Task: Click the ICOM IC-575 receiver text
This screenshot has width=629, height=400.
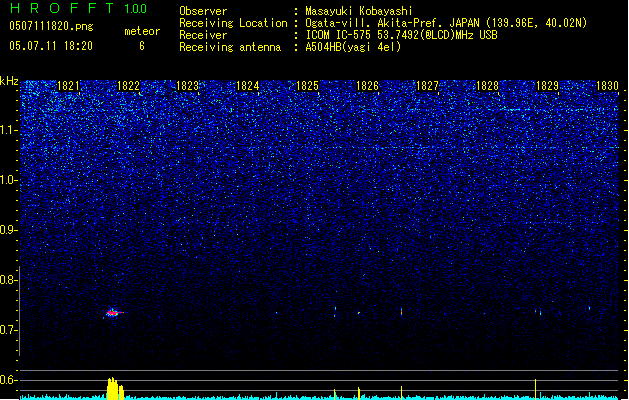Action: pos(401,35)
